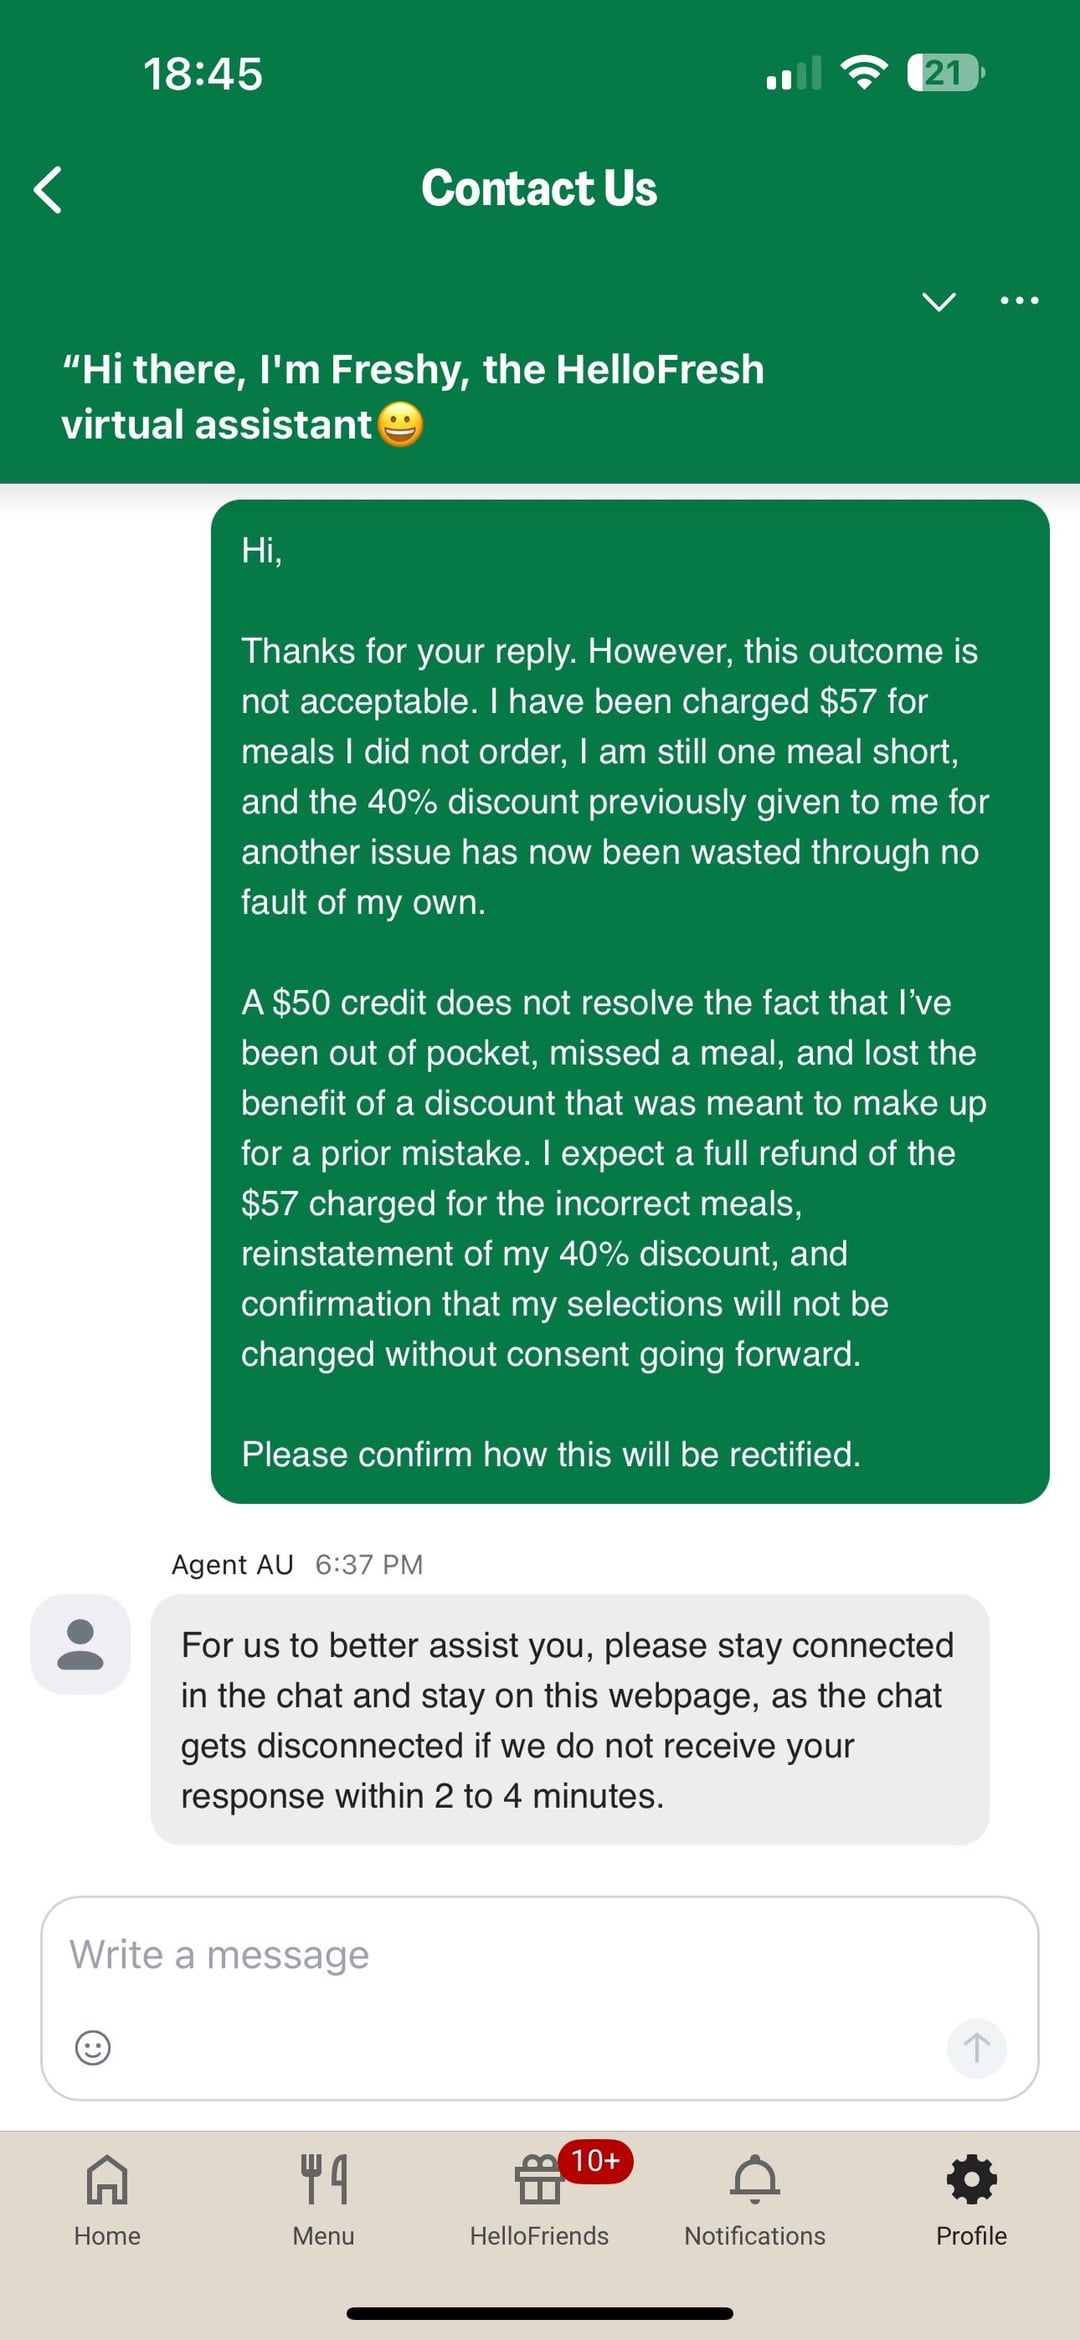Open the emoji picker smiley icon
The image size is (1080, 2340).
93,2047
